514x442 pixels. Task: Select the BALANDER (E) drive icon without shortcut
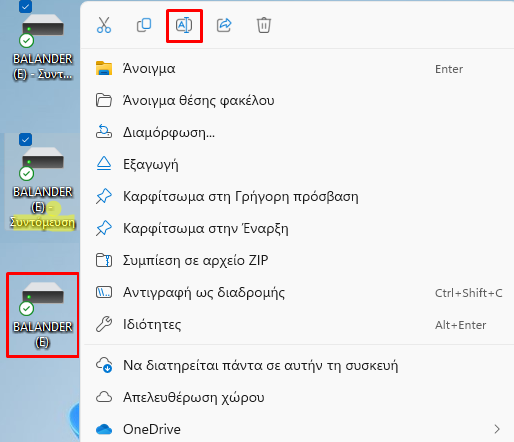click(x=43, y=315)
